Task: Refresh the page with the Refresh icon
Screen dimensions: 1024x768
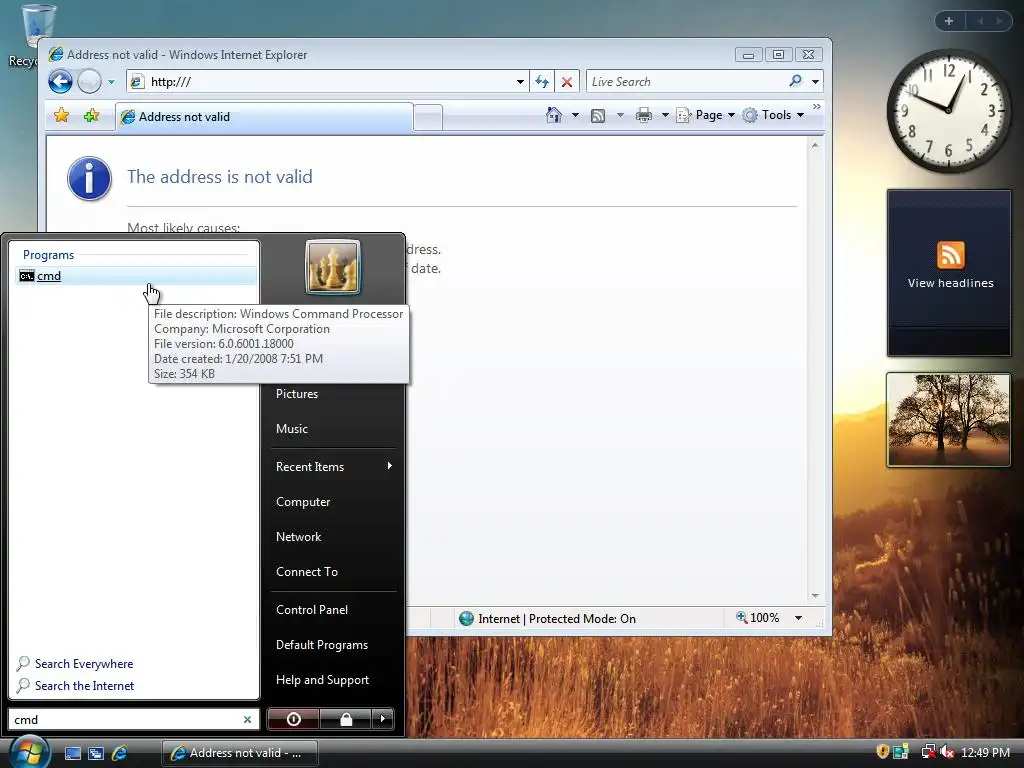Action: coord(542,82)
